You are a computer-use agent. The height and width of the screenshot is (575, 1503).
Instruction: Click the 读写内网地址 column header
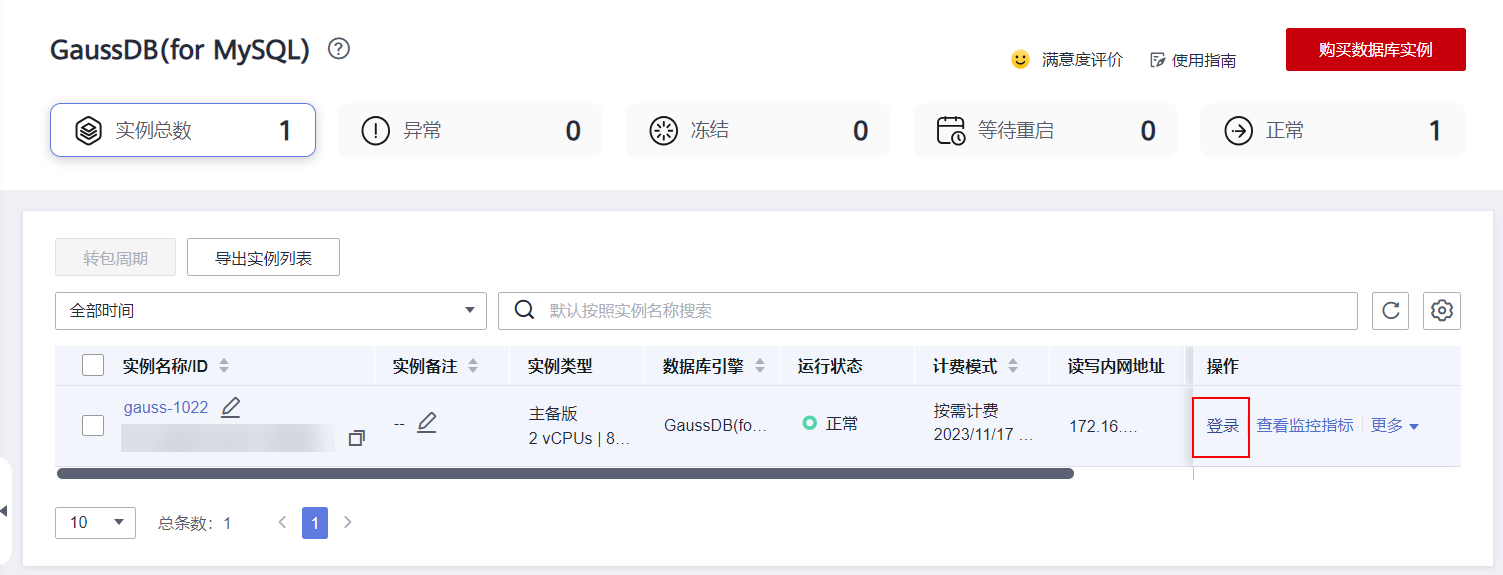click(1116, 366)
